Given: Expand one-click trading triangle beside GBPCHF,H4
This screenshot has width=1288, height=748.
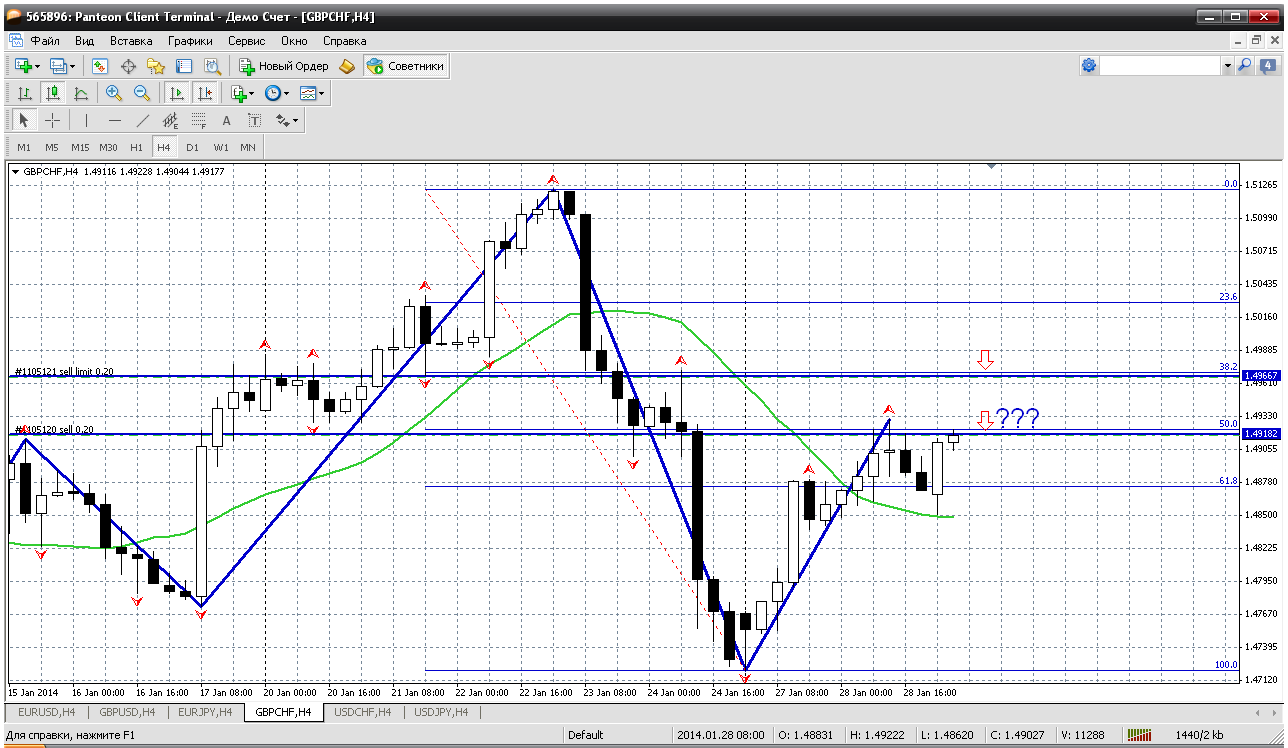Looking at the screenshot, I should tap(16, 172).
